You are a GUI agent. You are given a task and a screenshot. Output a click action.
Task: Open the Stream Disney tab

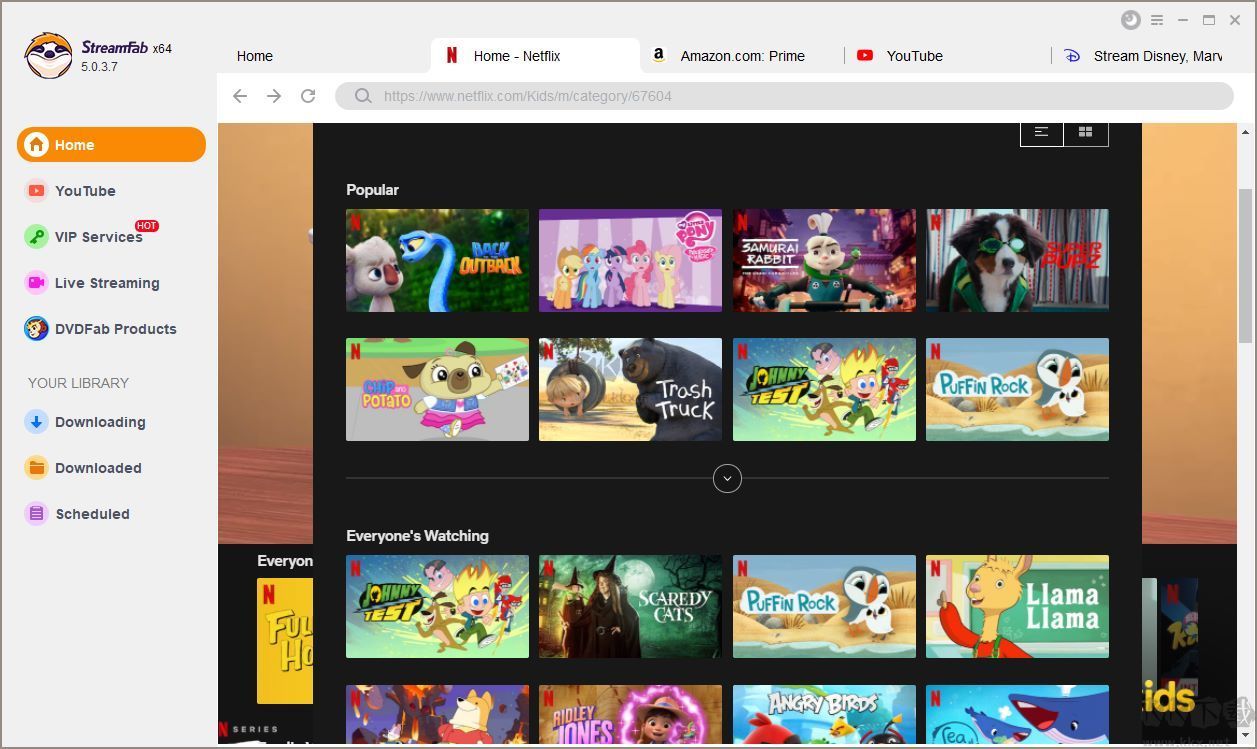[x=1156, y=56]
